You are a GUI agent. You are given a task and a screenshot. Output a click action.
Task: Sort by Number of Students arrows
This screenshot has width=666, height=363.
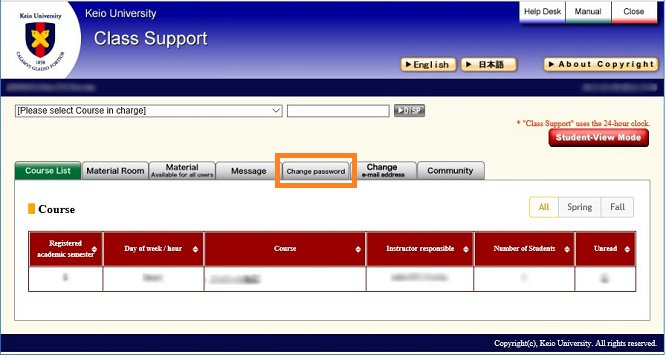coord(567,249)
